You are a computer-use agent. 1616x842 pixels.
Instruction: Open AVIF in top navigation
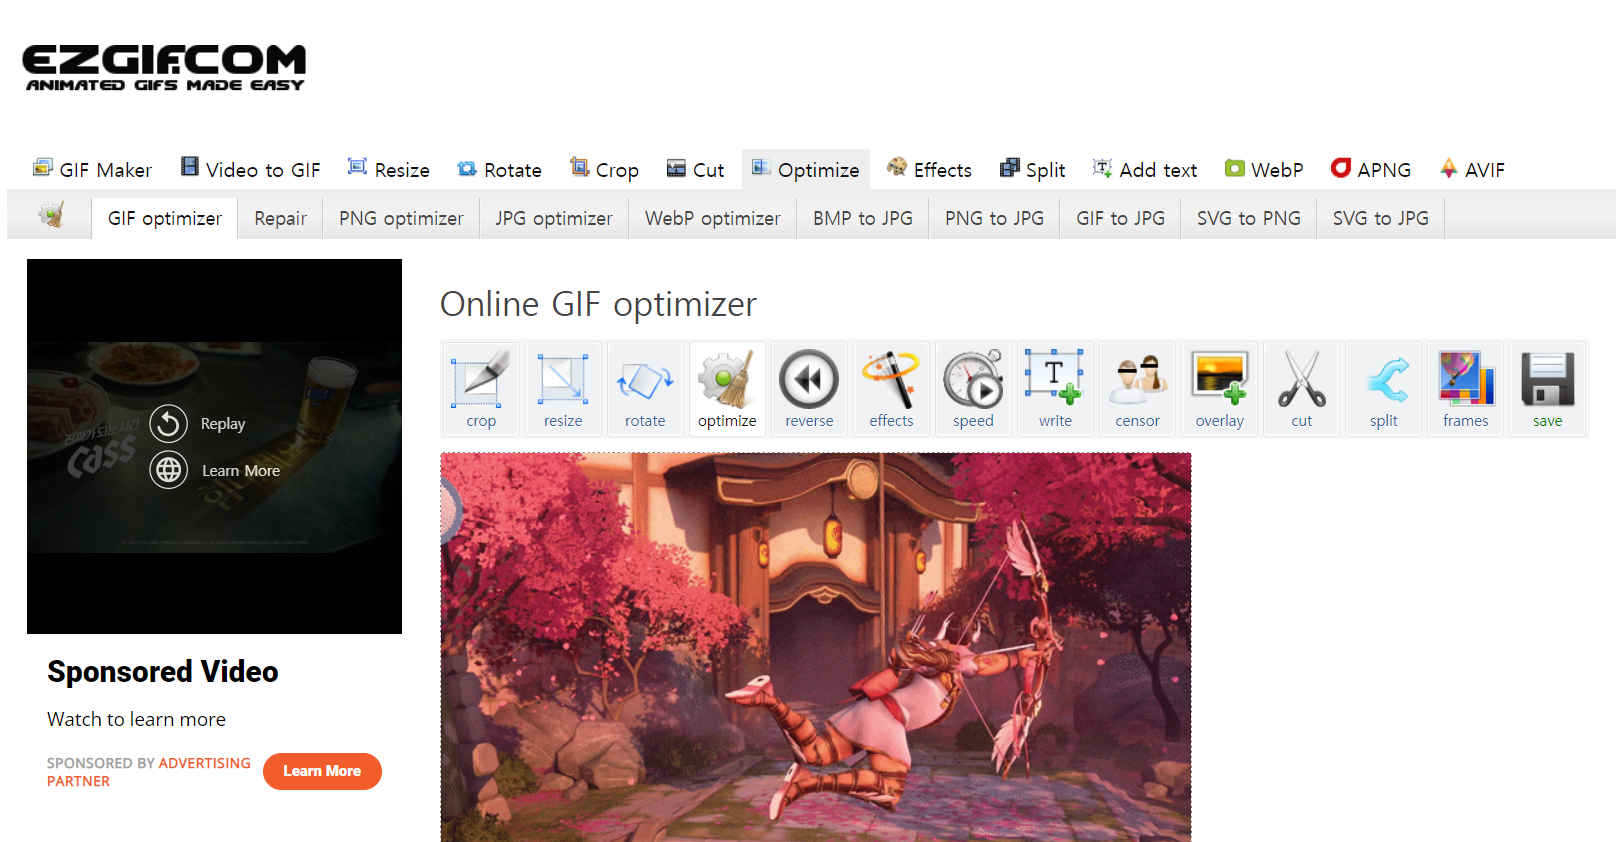[x=1472, y=169]
